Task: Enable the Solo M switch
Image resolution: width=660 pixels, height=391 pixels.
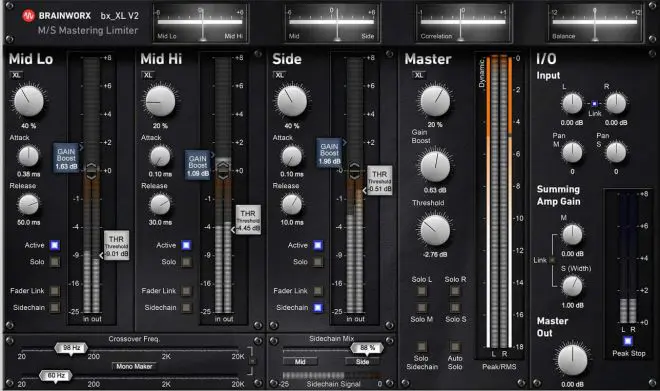Action: pyautogui.click(x=421, y=308)
